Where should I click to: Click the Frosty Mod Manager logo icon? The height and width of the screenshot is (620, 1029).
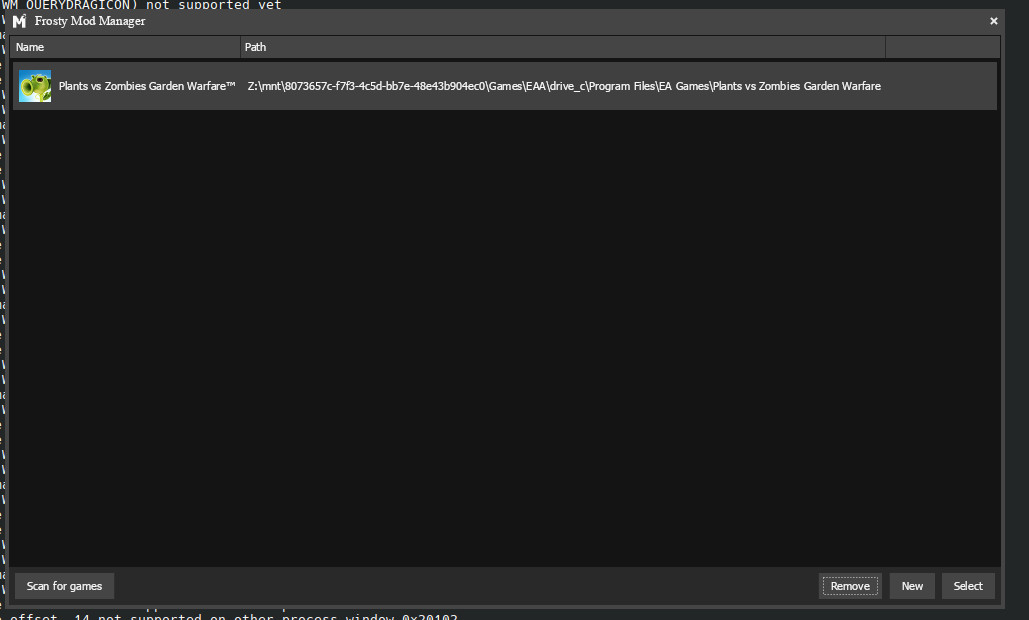(19, 21)
